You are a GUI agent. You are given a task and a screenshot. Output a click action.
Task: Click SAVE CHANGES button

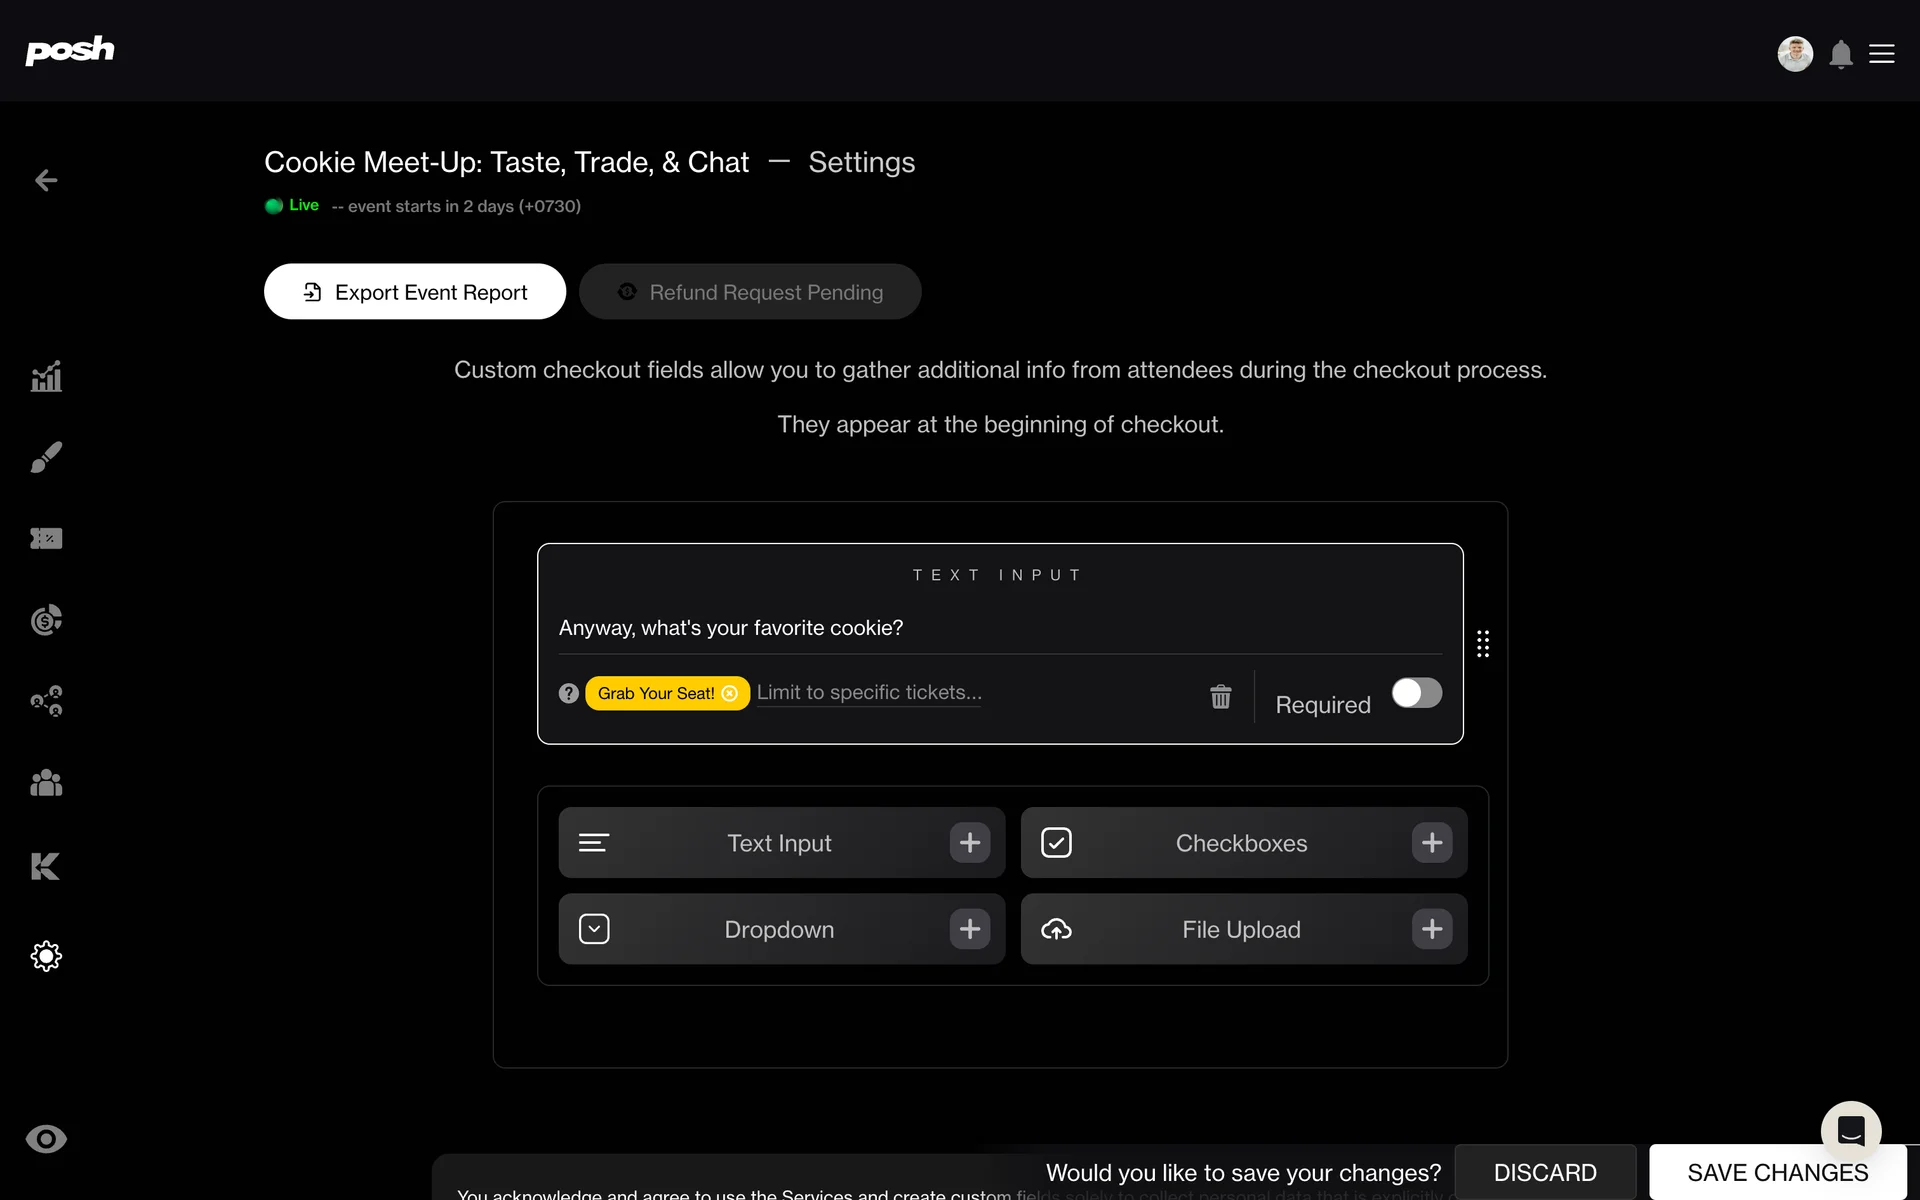click(x=1777, y=1172)
